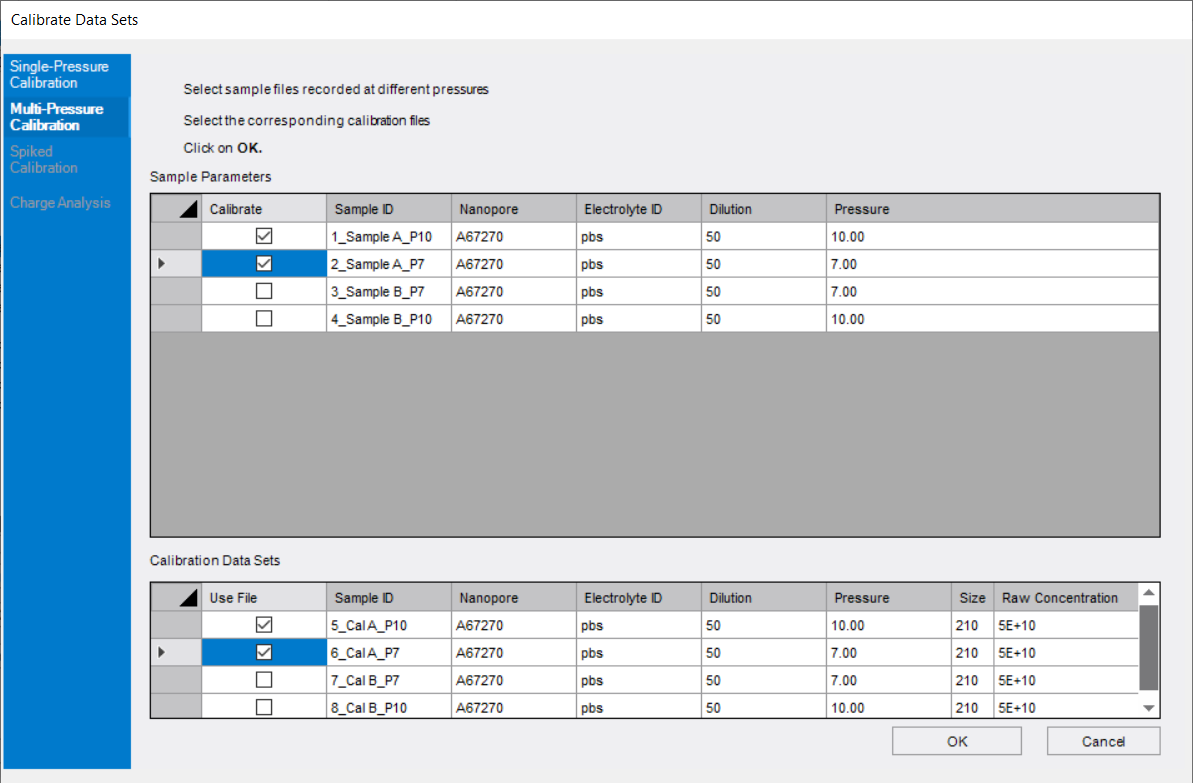
Task: Click the Raw Concentration column header
Action: point(1064,596)
